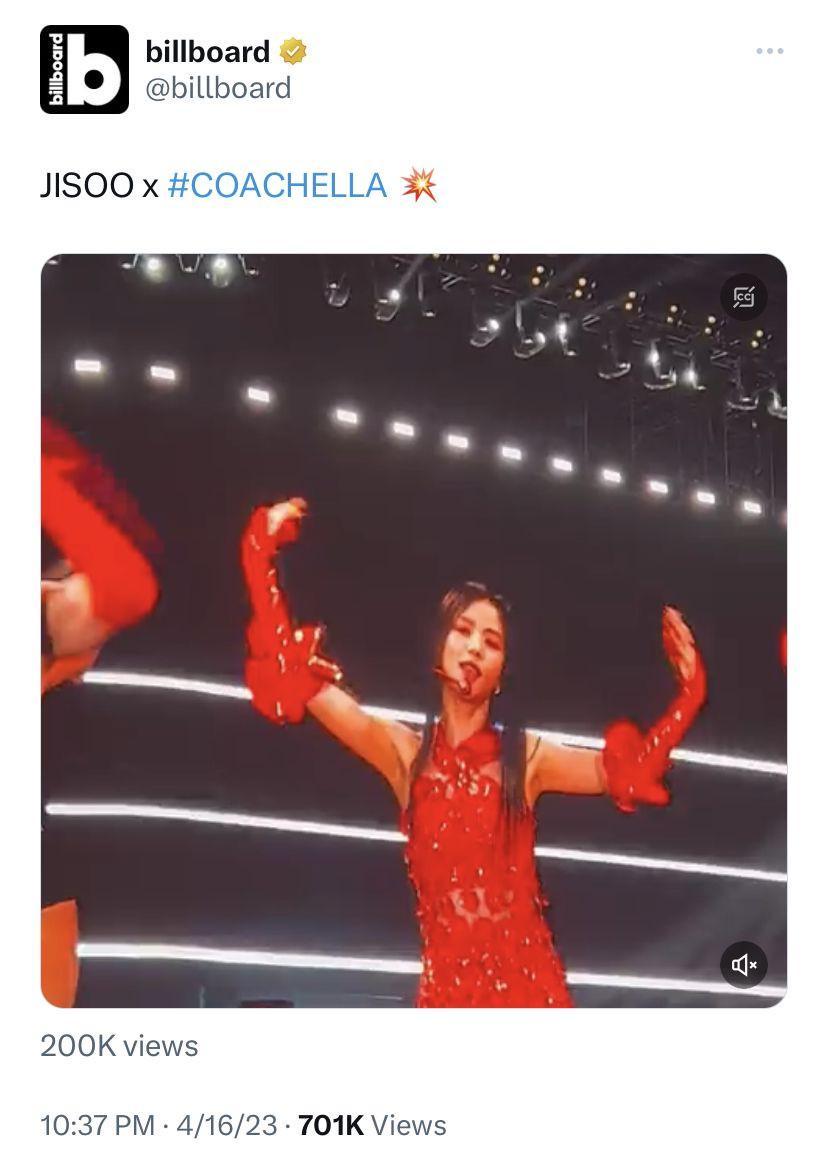Viewport: 828px width, 1164px height.
Task: Unmute the video with the speaker icon
Action: [743, 964]
